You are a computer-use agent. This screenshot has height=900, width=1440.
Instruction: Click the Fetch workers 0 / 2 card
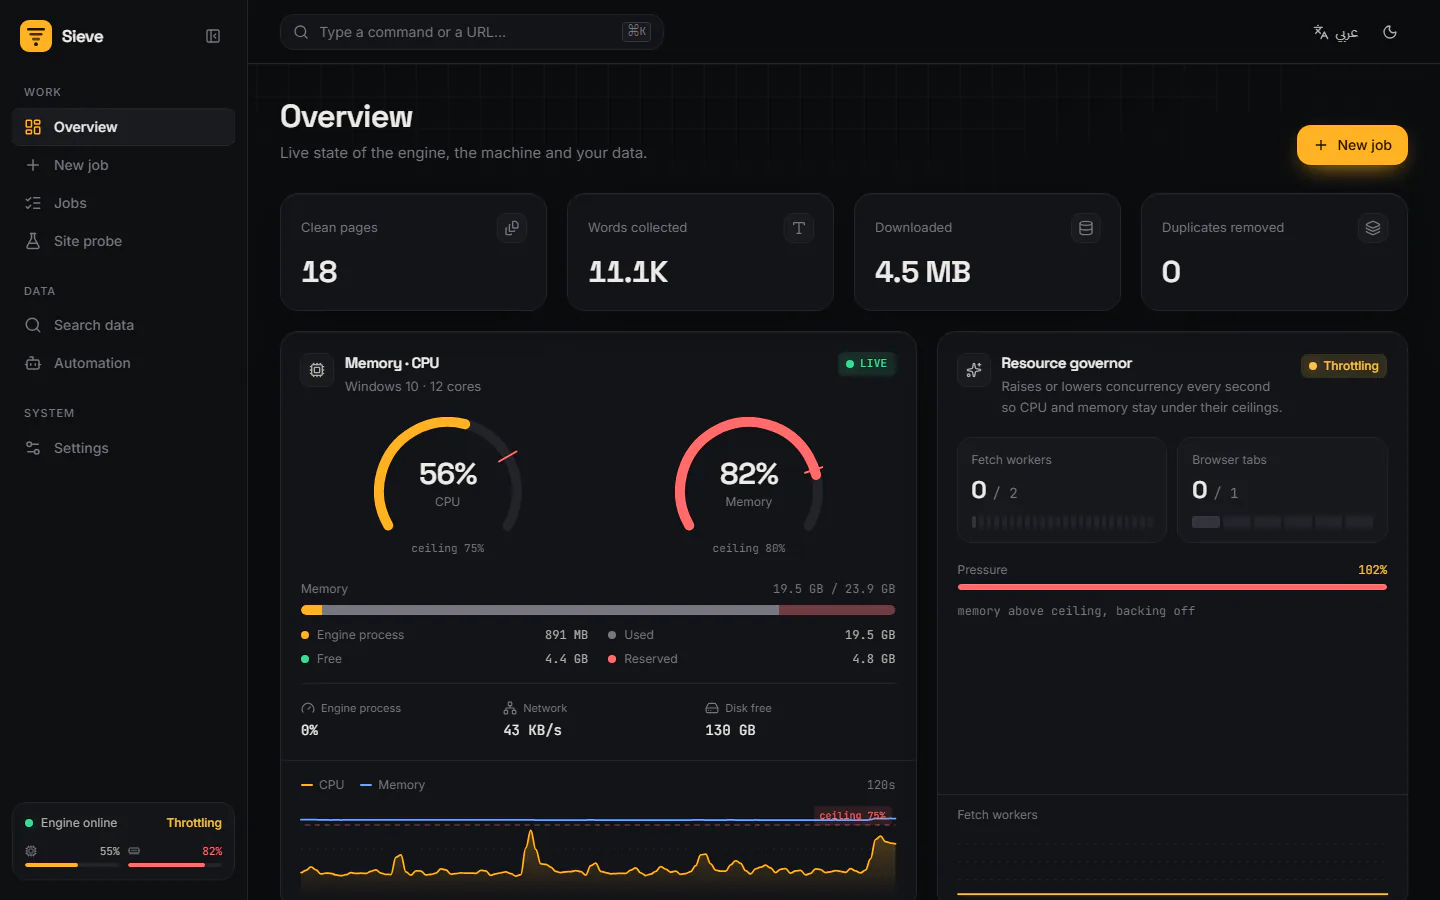click(1062, 490)
